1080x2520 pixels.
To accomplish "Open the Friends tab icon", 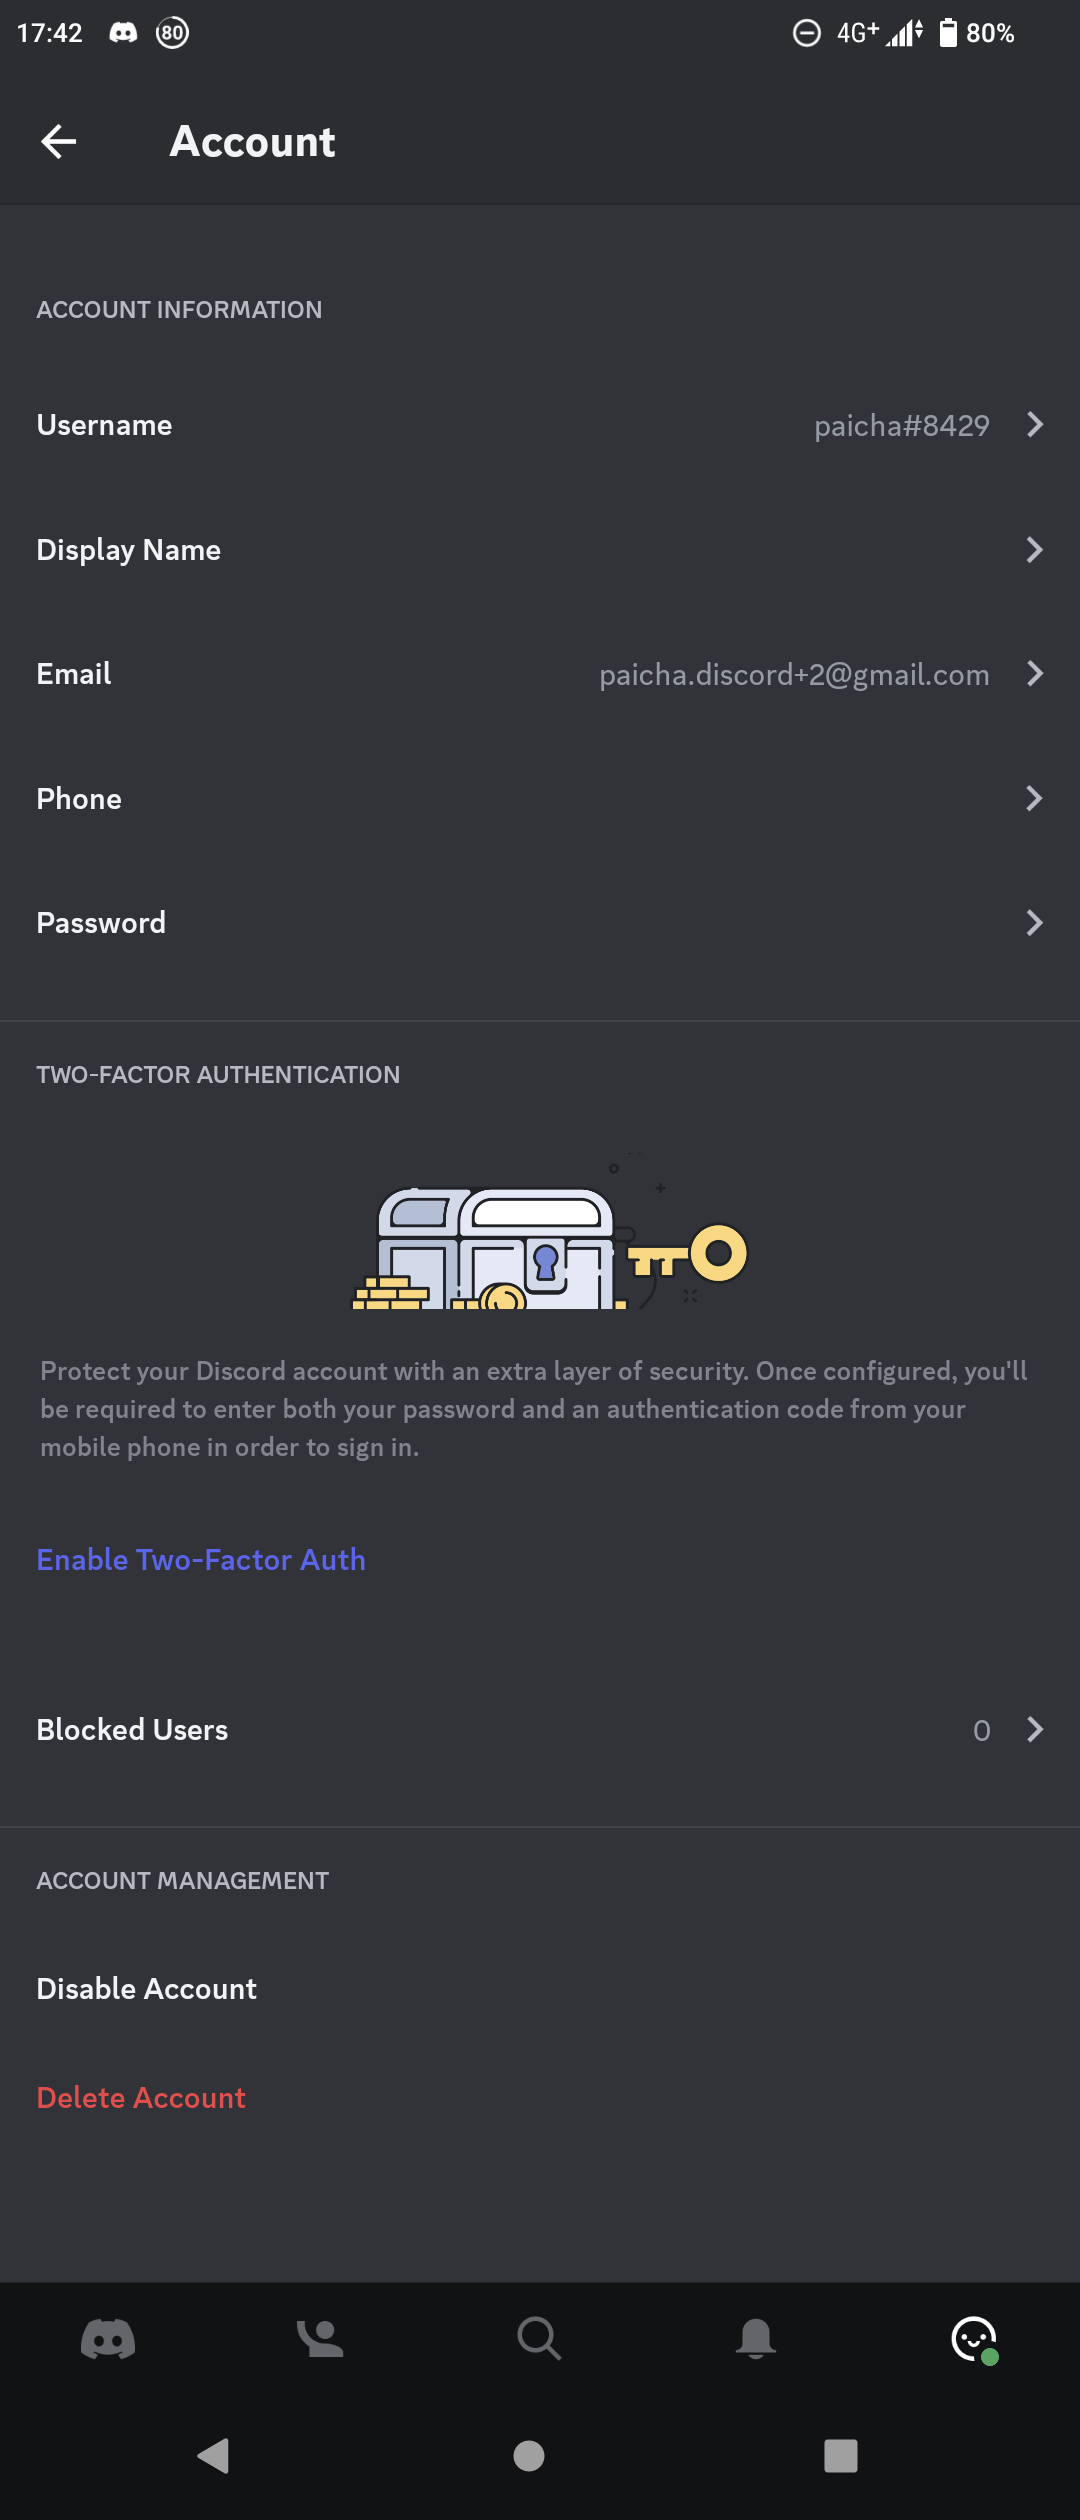I will tap(320, 2339).
